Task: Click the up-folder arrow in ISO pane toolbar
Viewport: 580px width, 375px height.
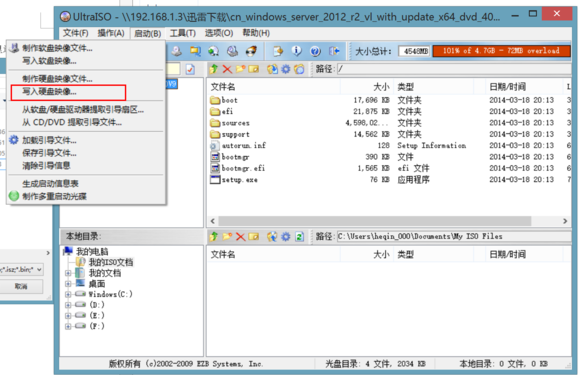Action: 213,69
